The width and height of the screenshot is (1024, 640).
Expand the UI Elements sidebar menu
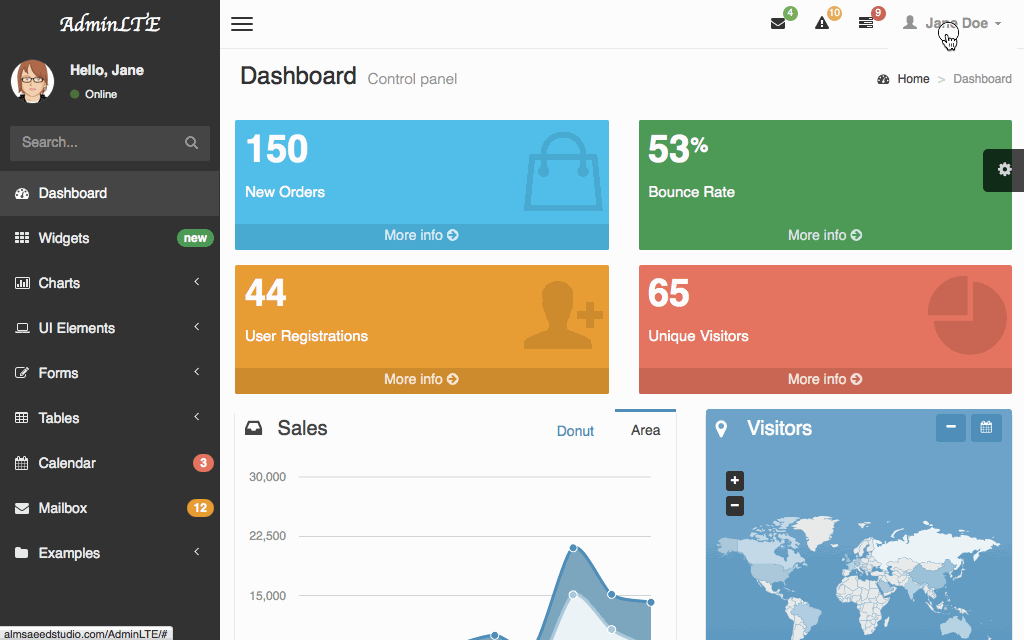pyautogui.click(x=108, y=328)
